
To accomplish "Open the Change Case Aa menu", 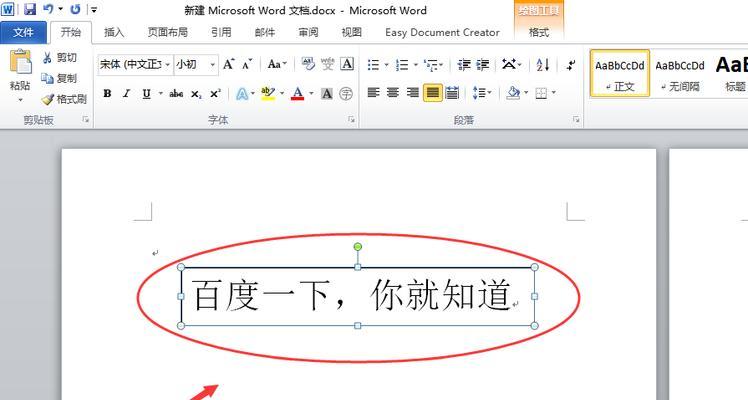I will point(277,64).
